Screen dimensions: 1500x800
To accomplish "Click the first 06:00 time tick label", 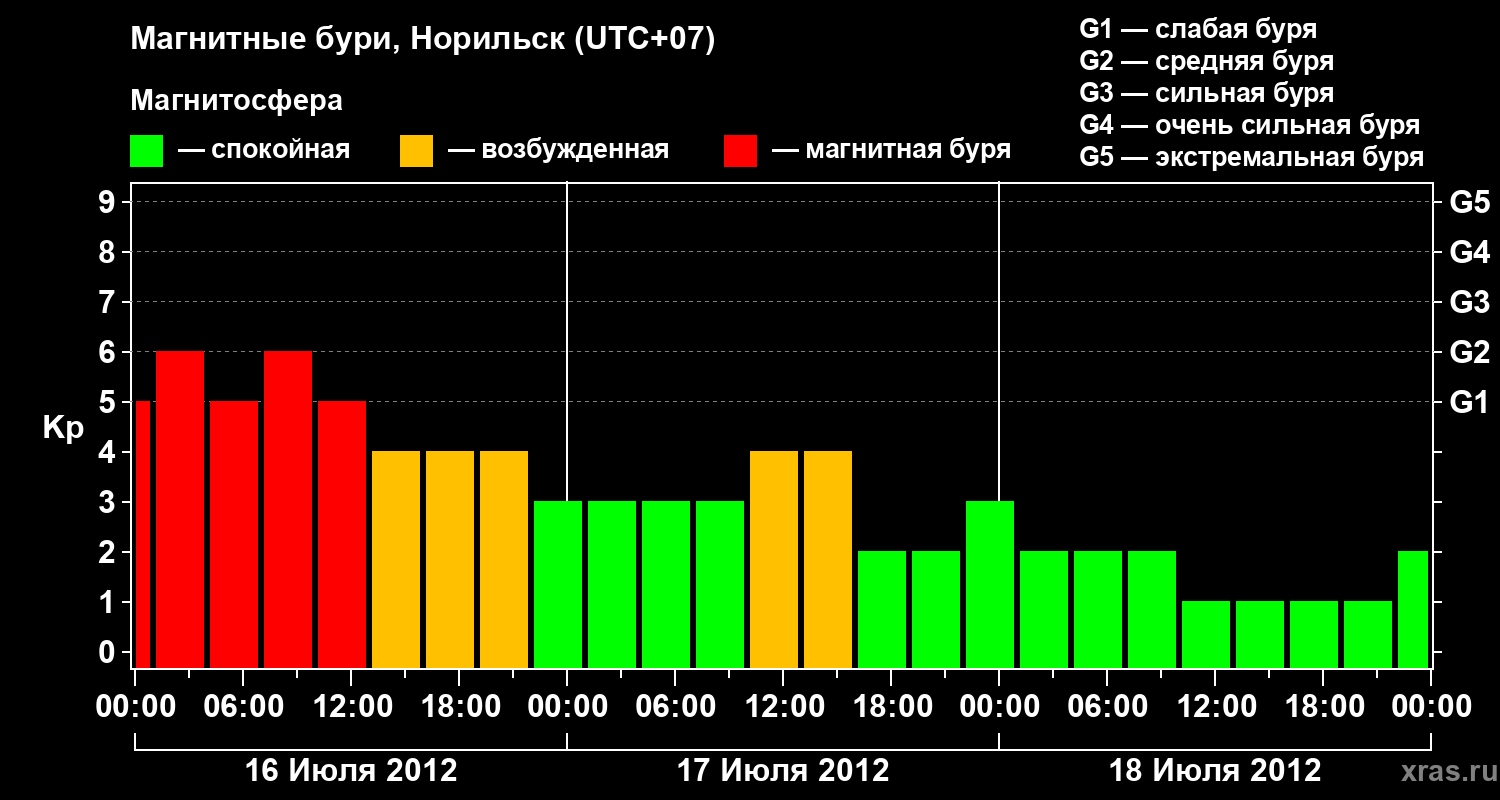I will coord(243,706).
